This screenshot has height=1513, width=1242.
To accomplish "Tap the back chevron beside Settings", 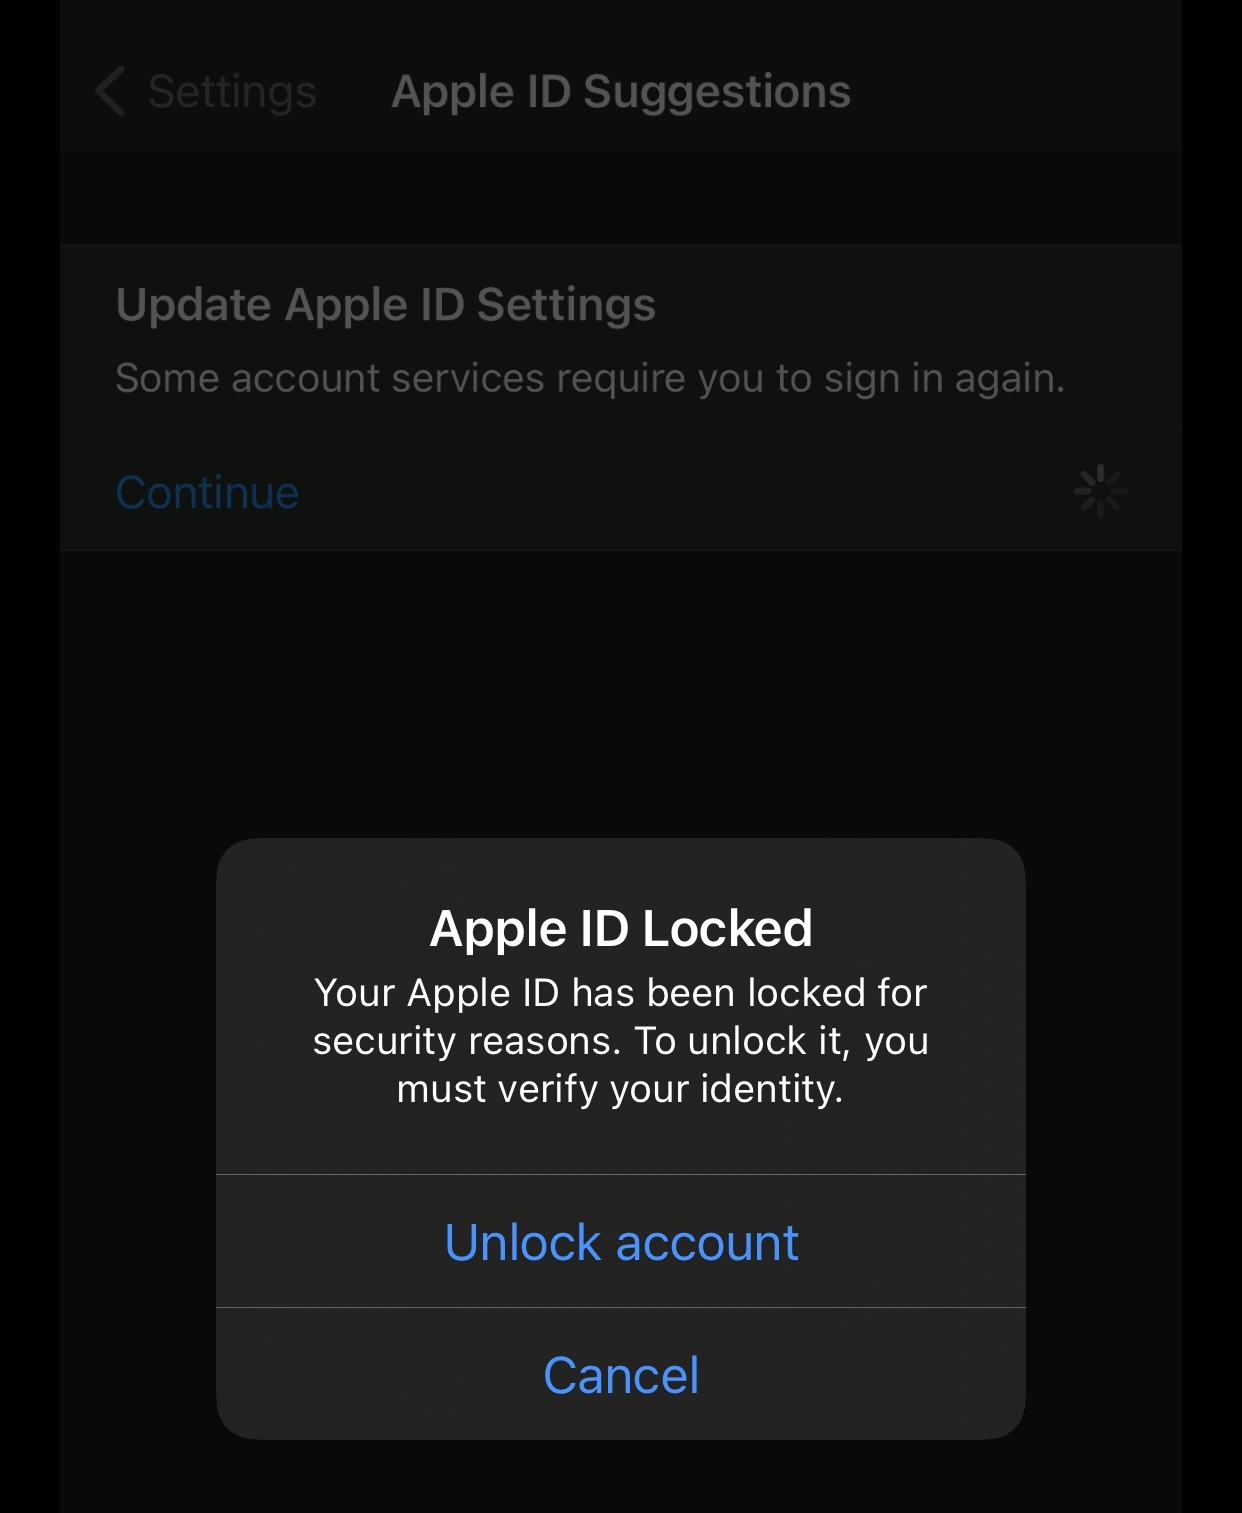I will [x=110, y=92].
